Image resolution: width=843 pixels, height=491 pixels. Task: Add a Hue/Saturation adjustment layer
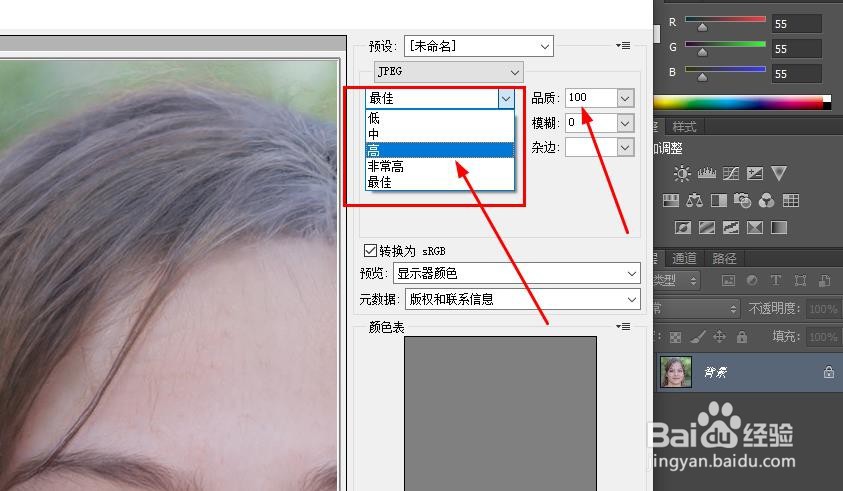[x=670, y=201]
